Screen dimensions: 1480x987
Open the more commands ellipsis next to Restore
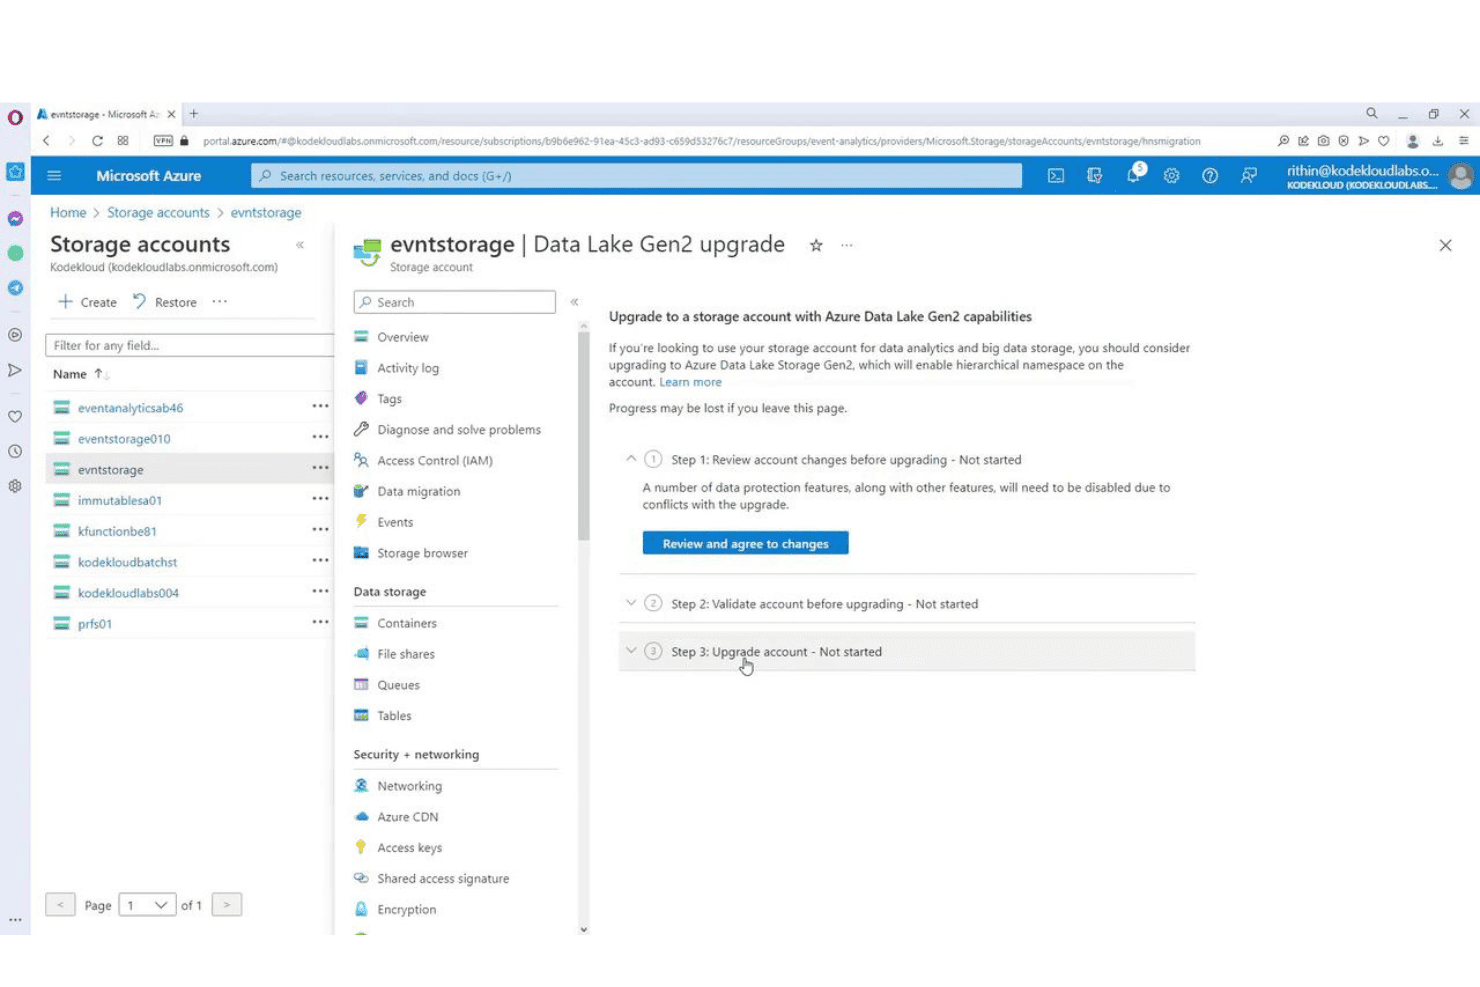click(x=220, y=301)
